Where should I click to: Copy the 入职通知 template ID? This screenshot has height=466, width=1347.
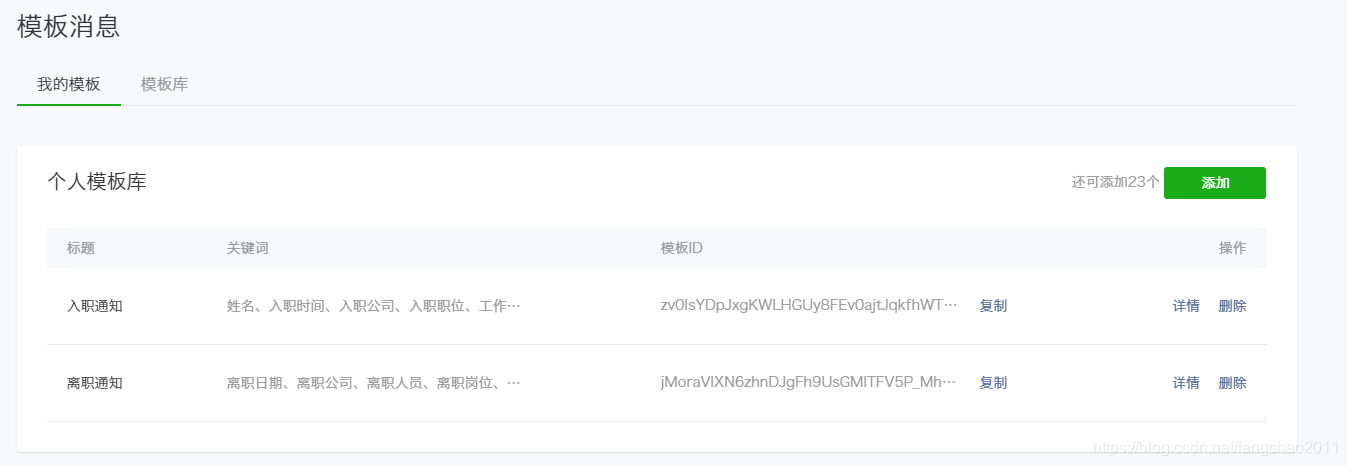click(x=993, y=306)
